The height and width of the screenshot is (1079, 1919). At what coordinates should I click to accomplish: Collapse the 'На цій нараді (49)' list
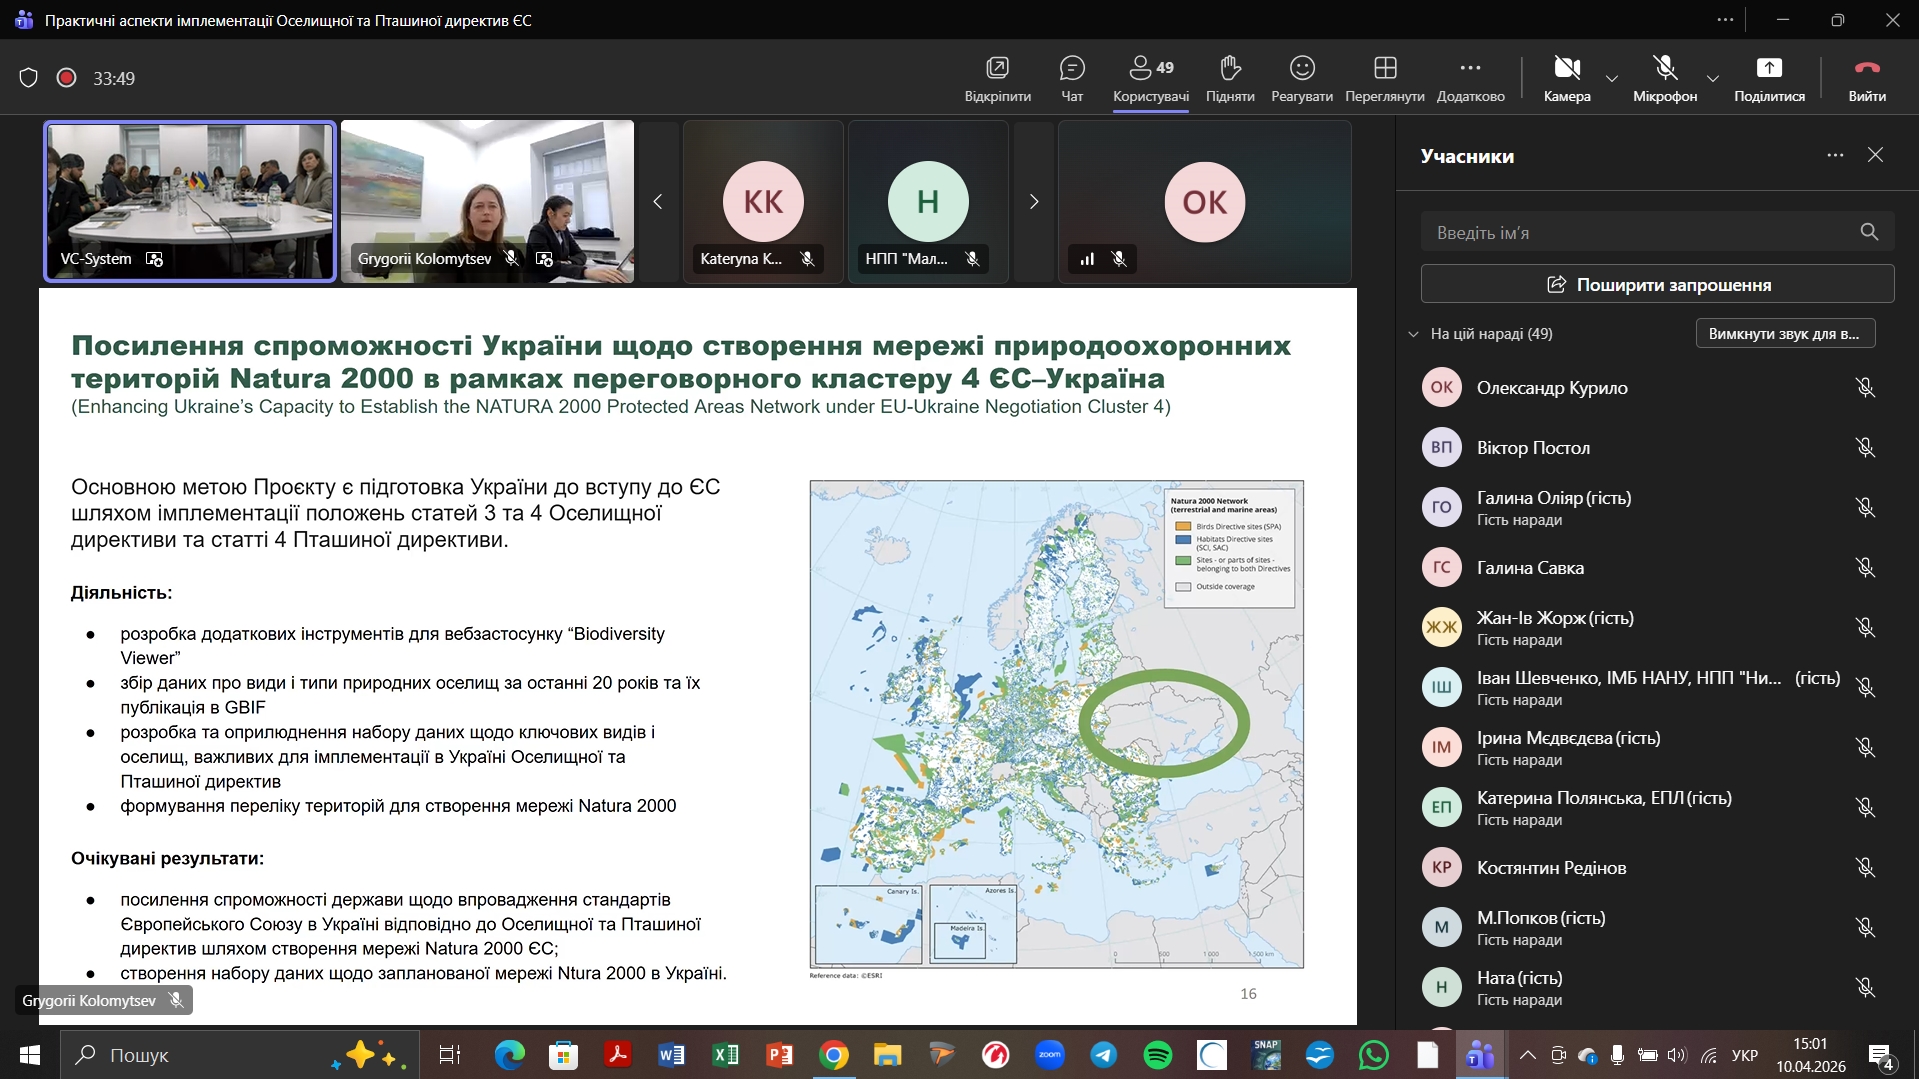click(x=1413, y=334)
